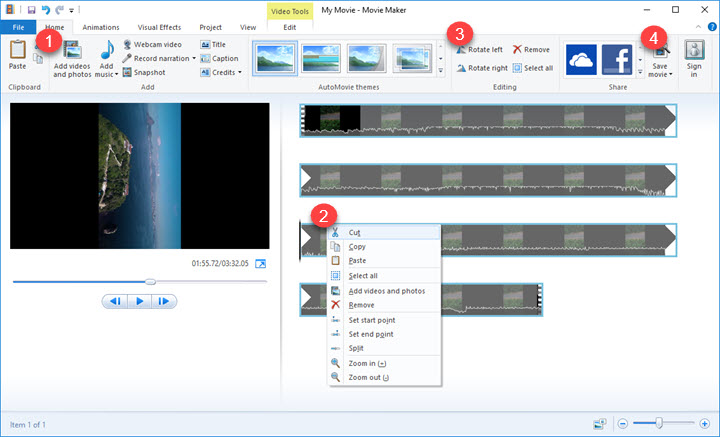Undo the last action from the quick access toolbar

coord(45,10)
